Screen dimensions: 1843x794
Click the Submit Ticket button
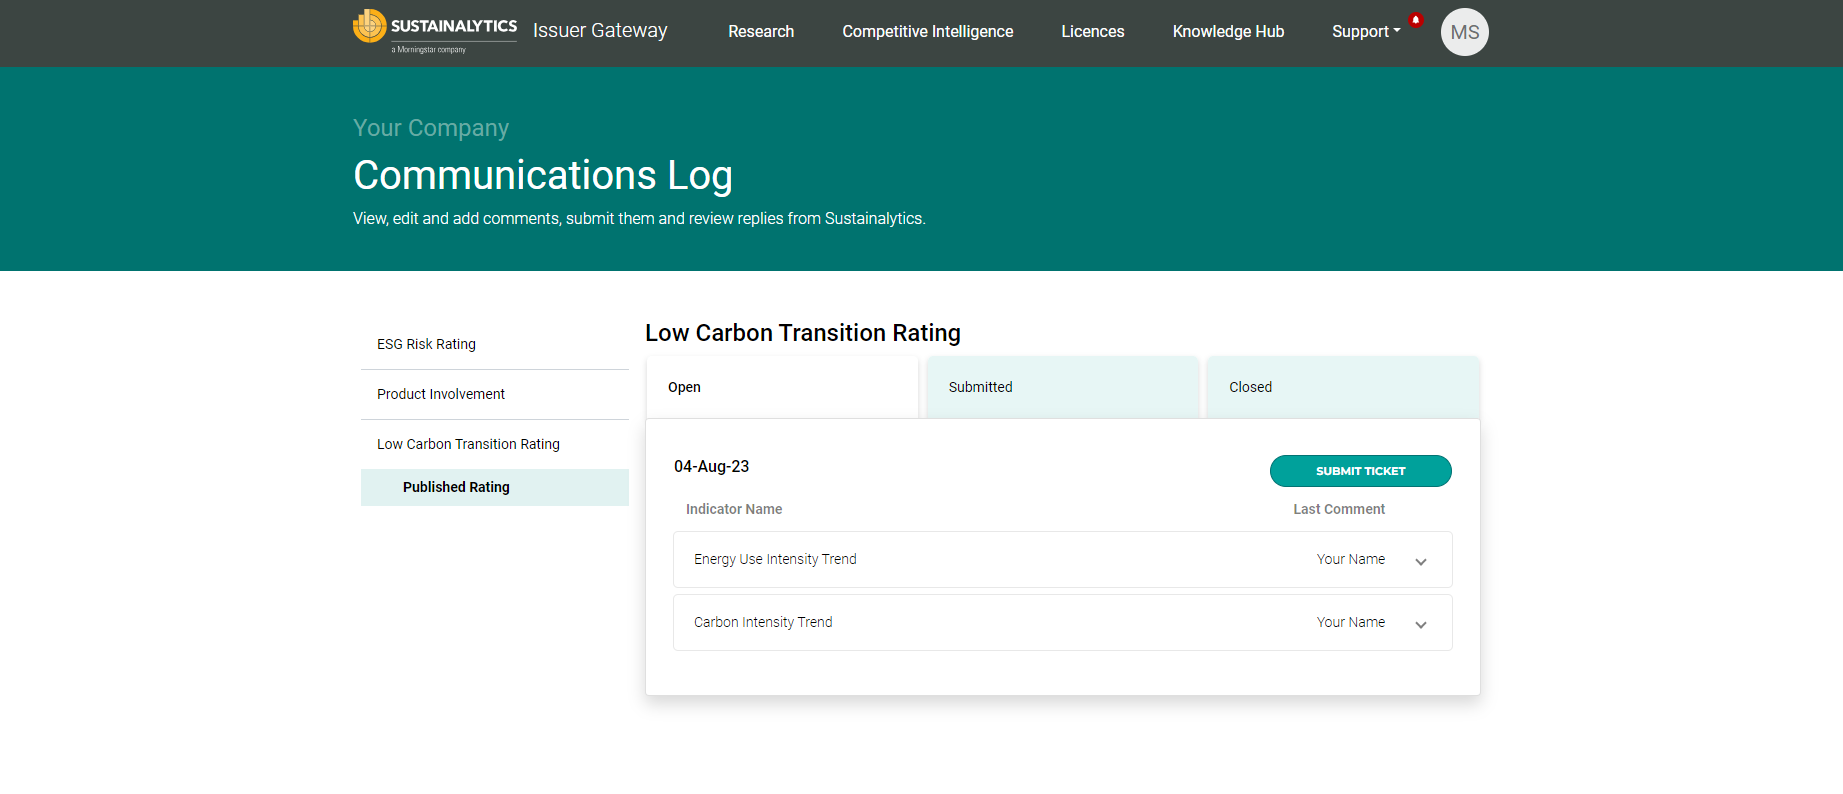(x=1360, y=471)
